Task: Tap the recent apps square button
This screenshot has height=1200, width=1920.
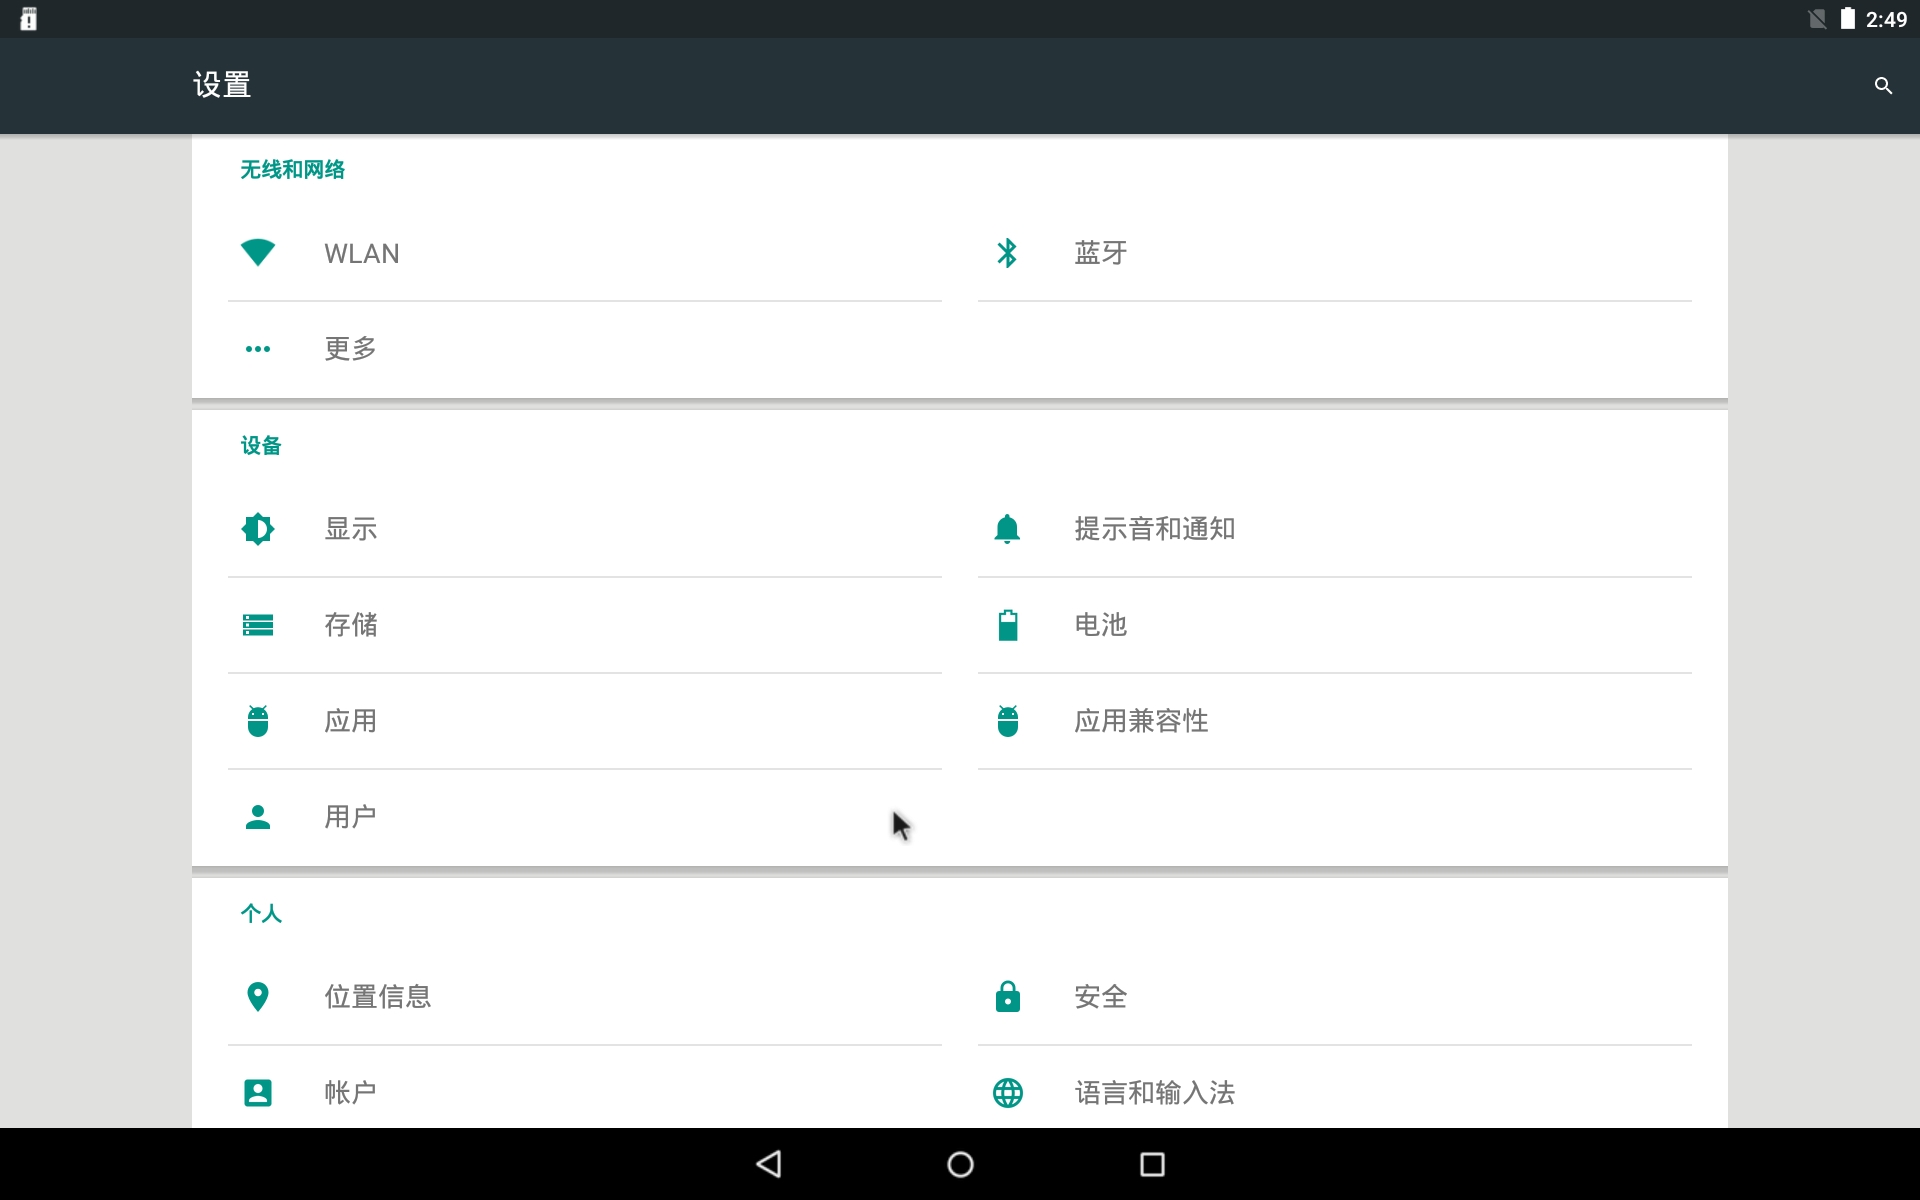Action: tap(1152, 1164)
